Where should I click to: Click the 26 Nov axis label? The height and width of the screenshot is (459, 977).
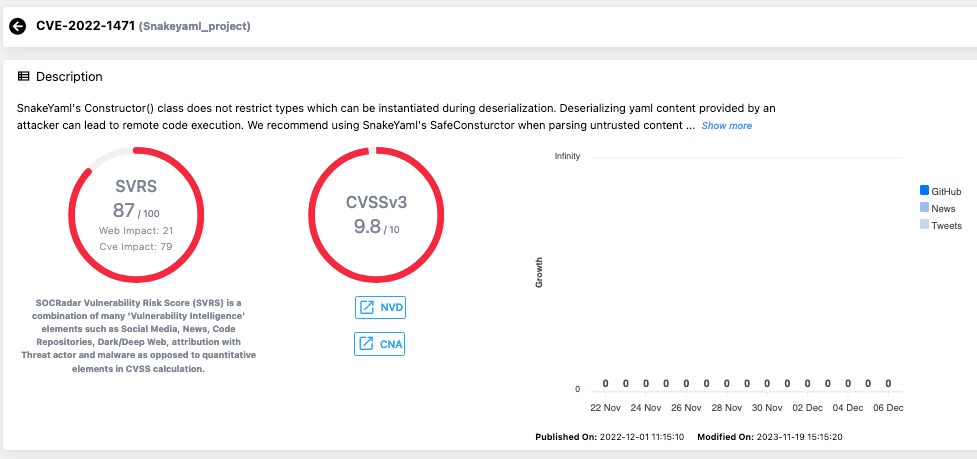point(686,408)
